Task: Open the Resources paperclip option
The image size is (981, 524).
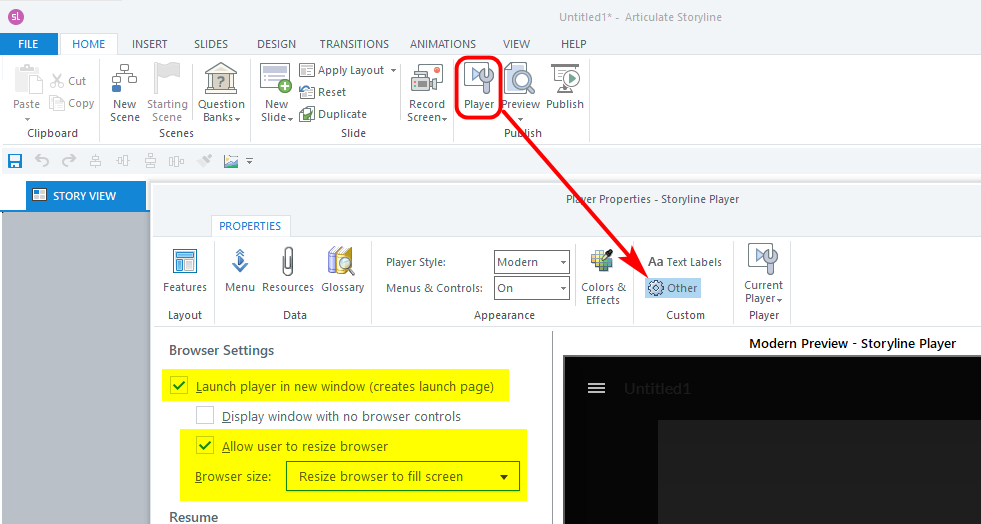Action: pos(288,270)
